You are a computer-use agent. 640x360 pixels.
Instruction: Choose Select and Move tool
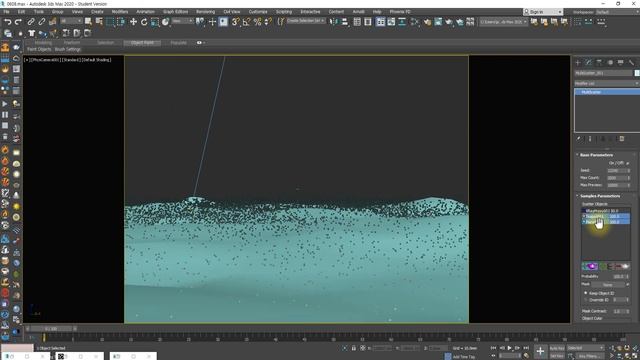[x=133, y=22]
